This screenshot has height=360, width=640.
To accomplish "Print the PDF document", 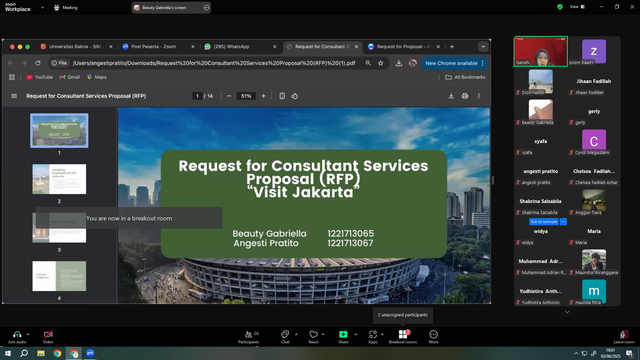I will [465, 96].
